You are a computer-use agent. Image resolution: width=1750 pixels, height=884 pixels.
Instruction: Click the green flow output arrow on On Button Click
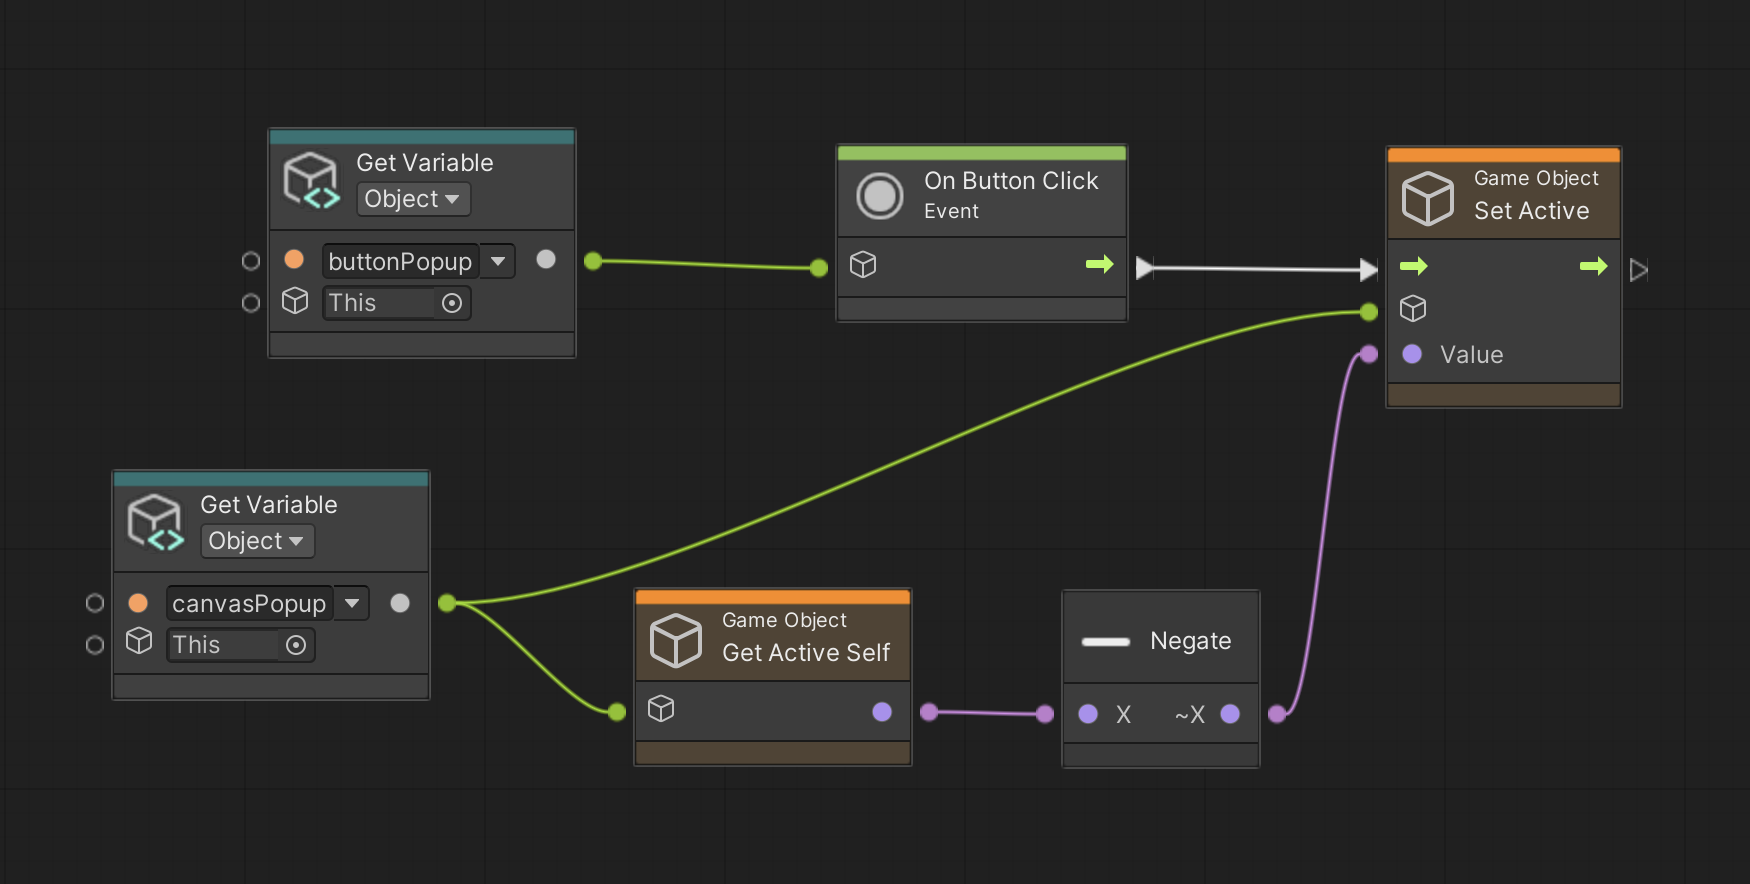tap(1099, 264)
